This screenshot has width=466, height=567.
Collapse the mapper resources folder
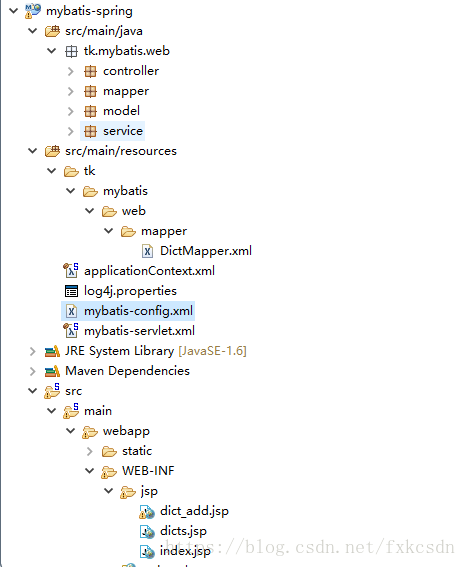click(109, 230)
